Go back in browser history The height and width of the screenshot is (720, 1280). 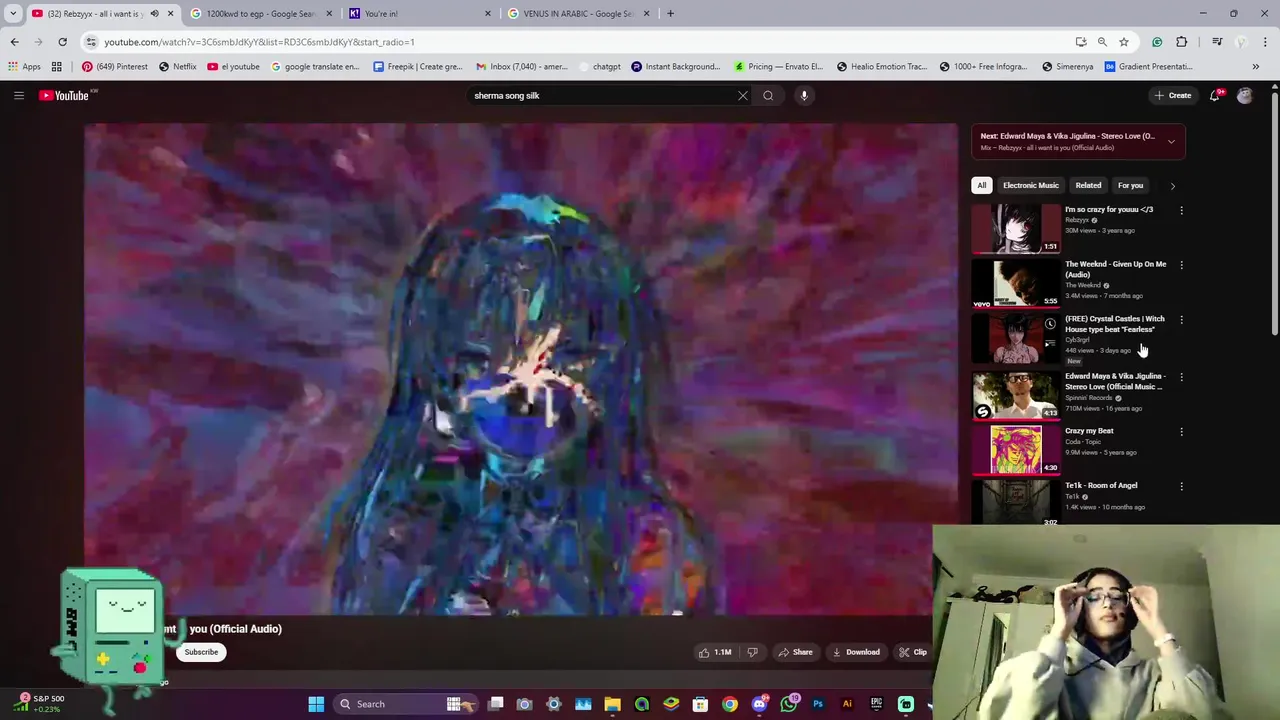point(14,42)
